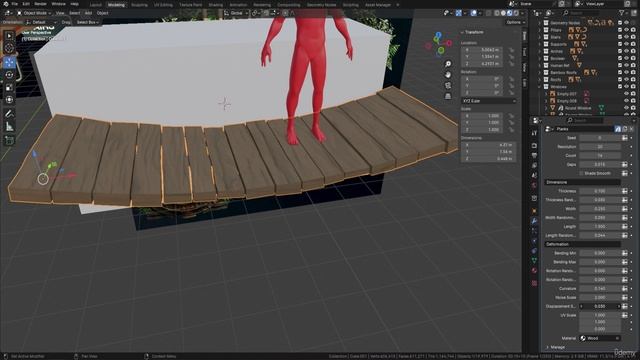Open the Output properties tab icon
The image size is (640, 360).
[x=534, y=156]
